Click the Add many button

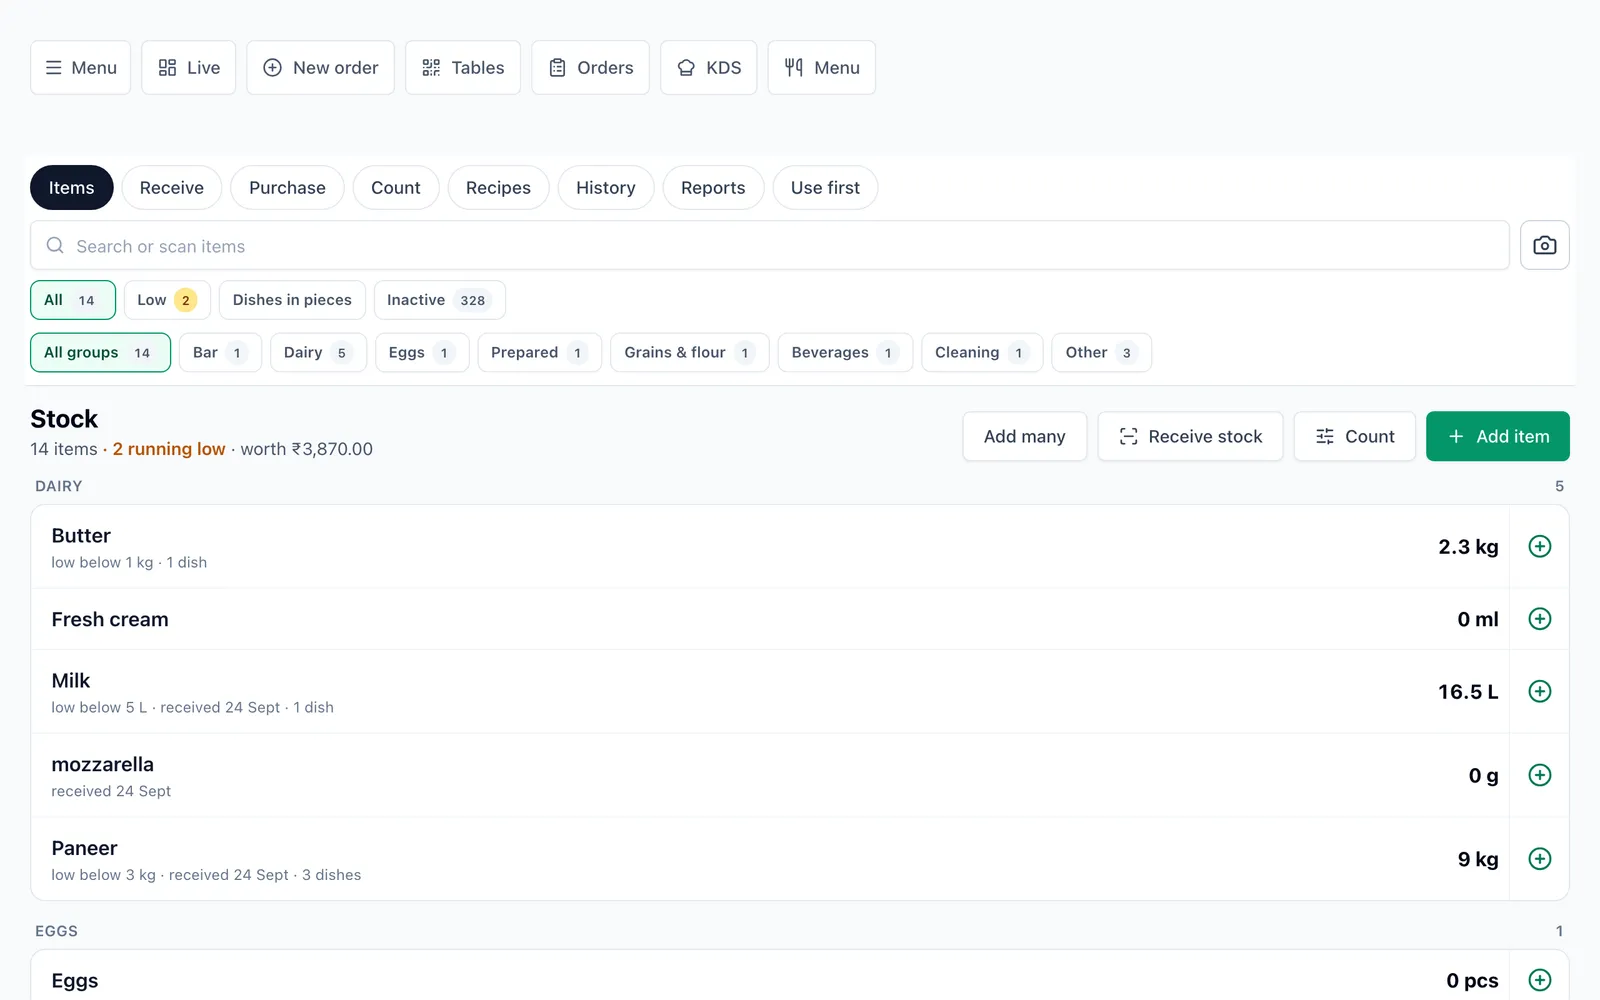click(x=1024, y=436)
